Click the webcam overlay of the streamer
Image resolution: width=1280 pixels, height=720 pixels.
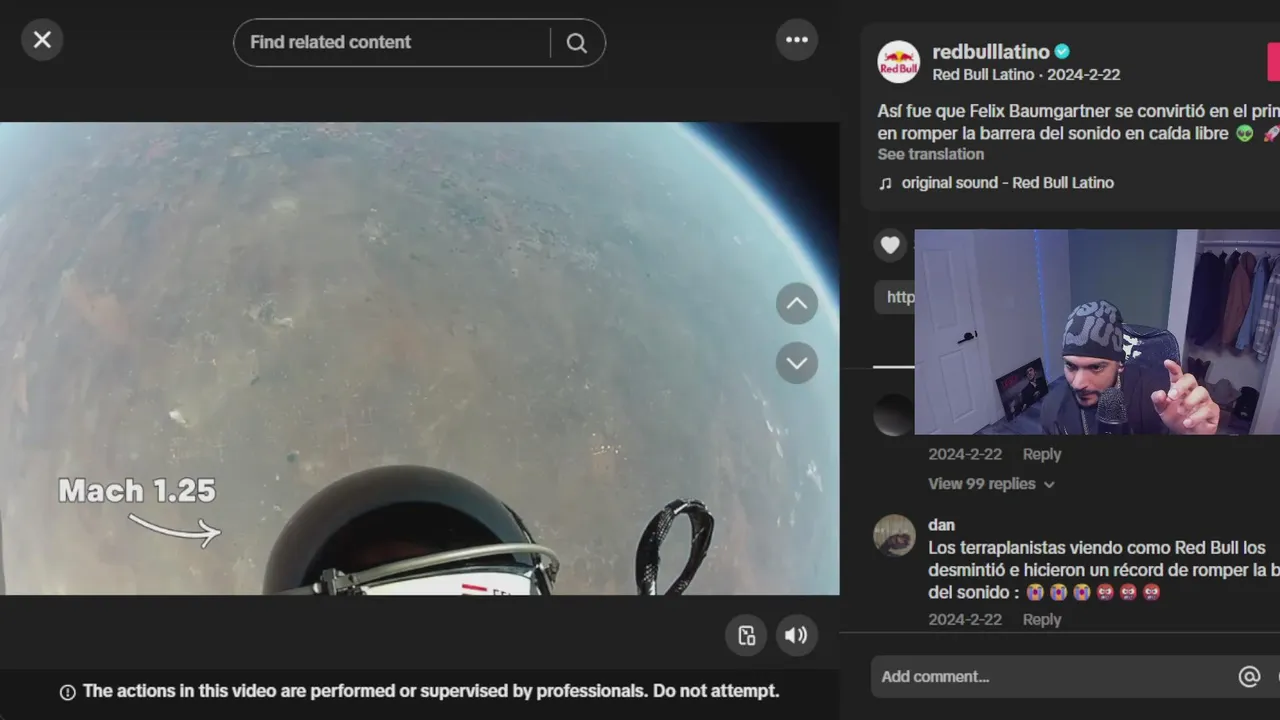[x=1097, y=332]
